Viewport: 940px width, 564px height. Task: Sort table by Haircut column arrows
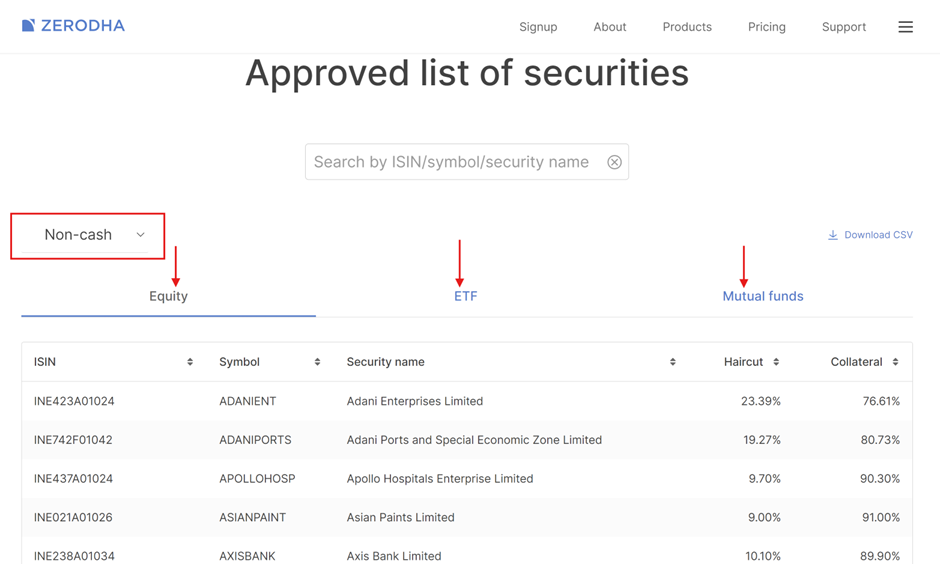tap(776, 362)
